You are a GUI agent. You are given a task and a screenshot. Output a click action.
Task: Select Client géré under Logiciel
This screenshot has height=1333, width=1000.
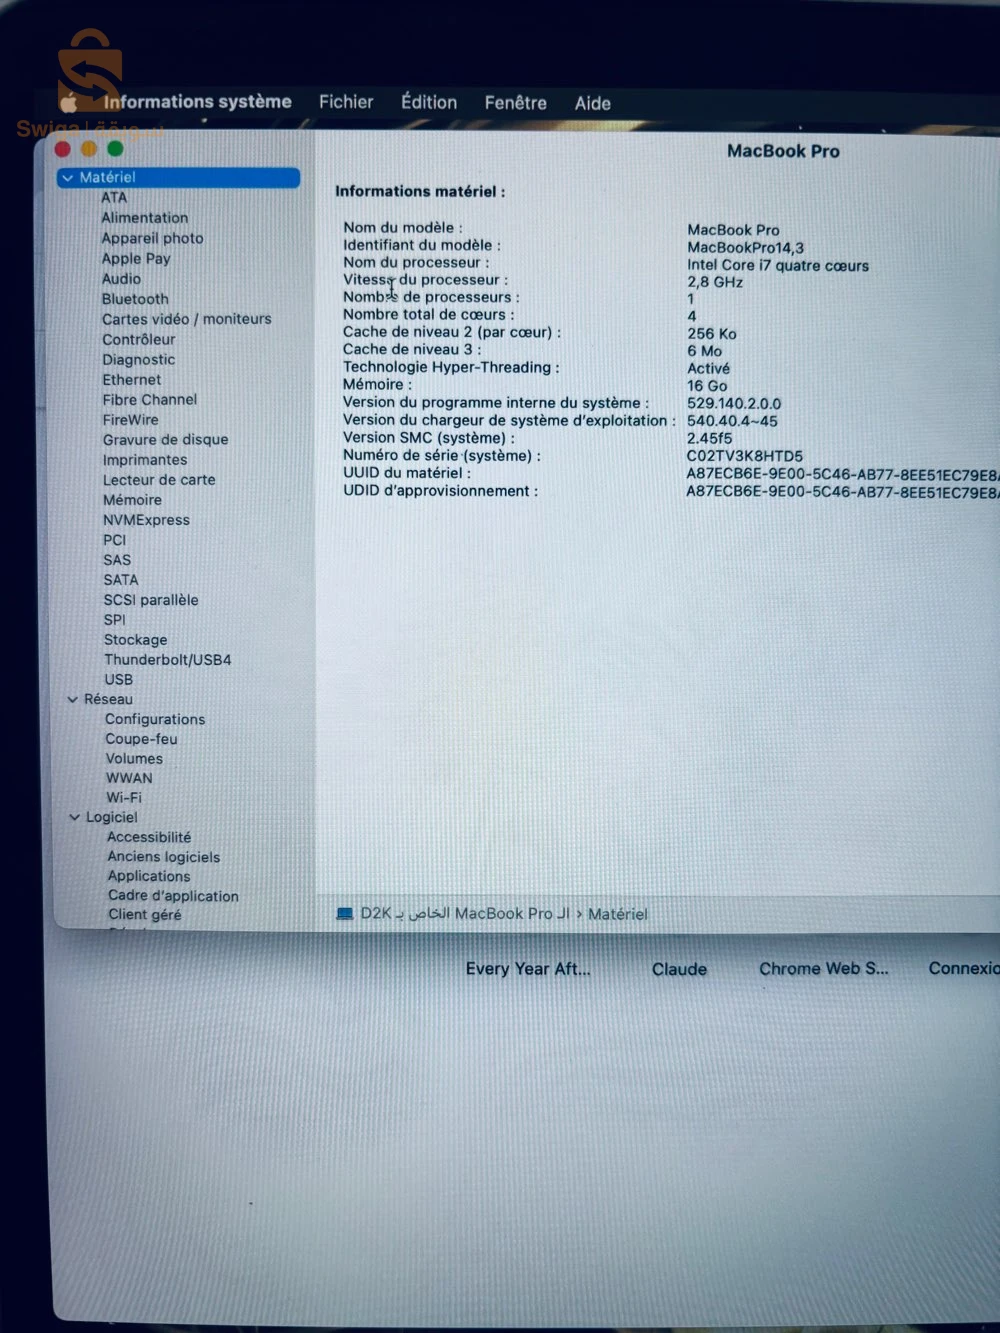[x=145, y=915]
